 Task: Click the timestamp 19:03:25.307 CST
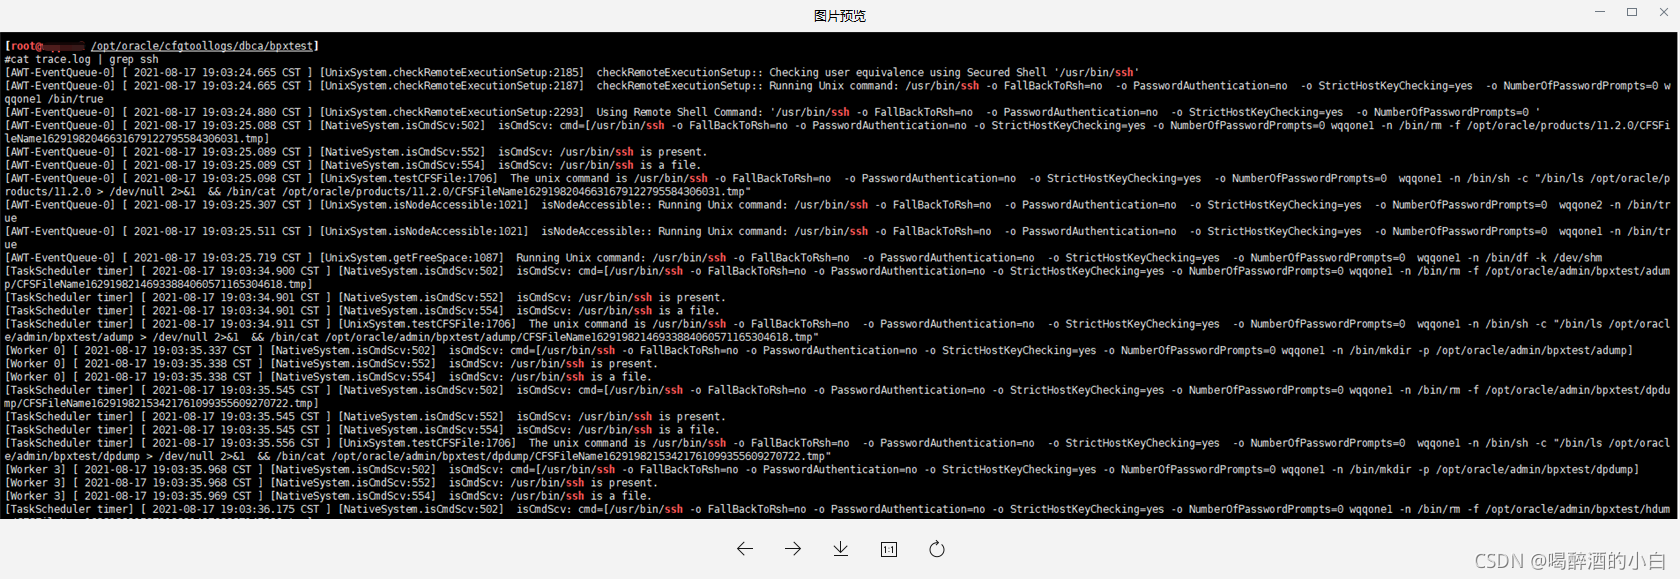click(x=248, y=205)
